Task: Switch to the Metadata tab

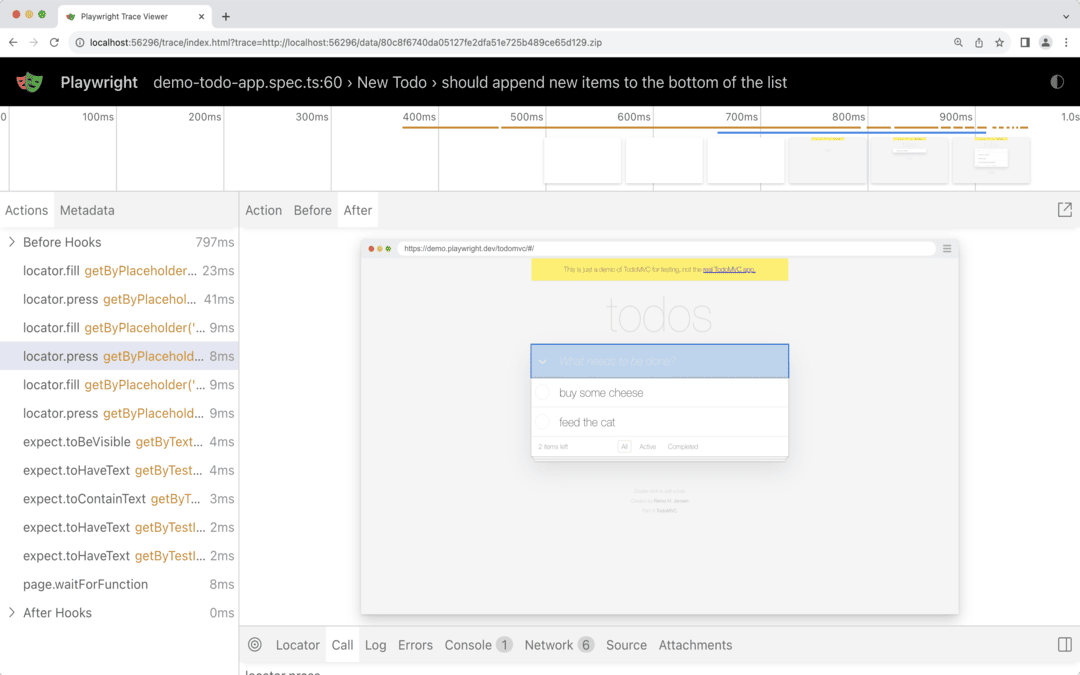Action: tap(87, 210)
